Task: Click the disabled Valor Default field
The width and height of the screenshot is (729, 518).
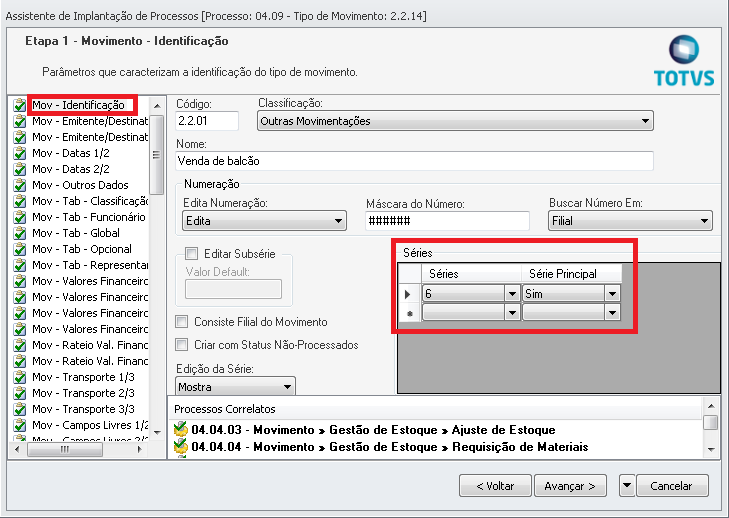Action: coord(233,289)
